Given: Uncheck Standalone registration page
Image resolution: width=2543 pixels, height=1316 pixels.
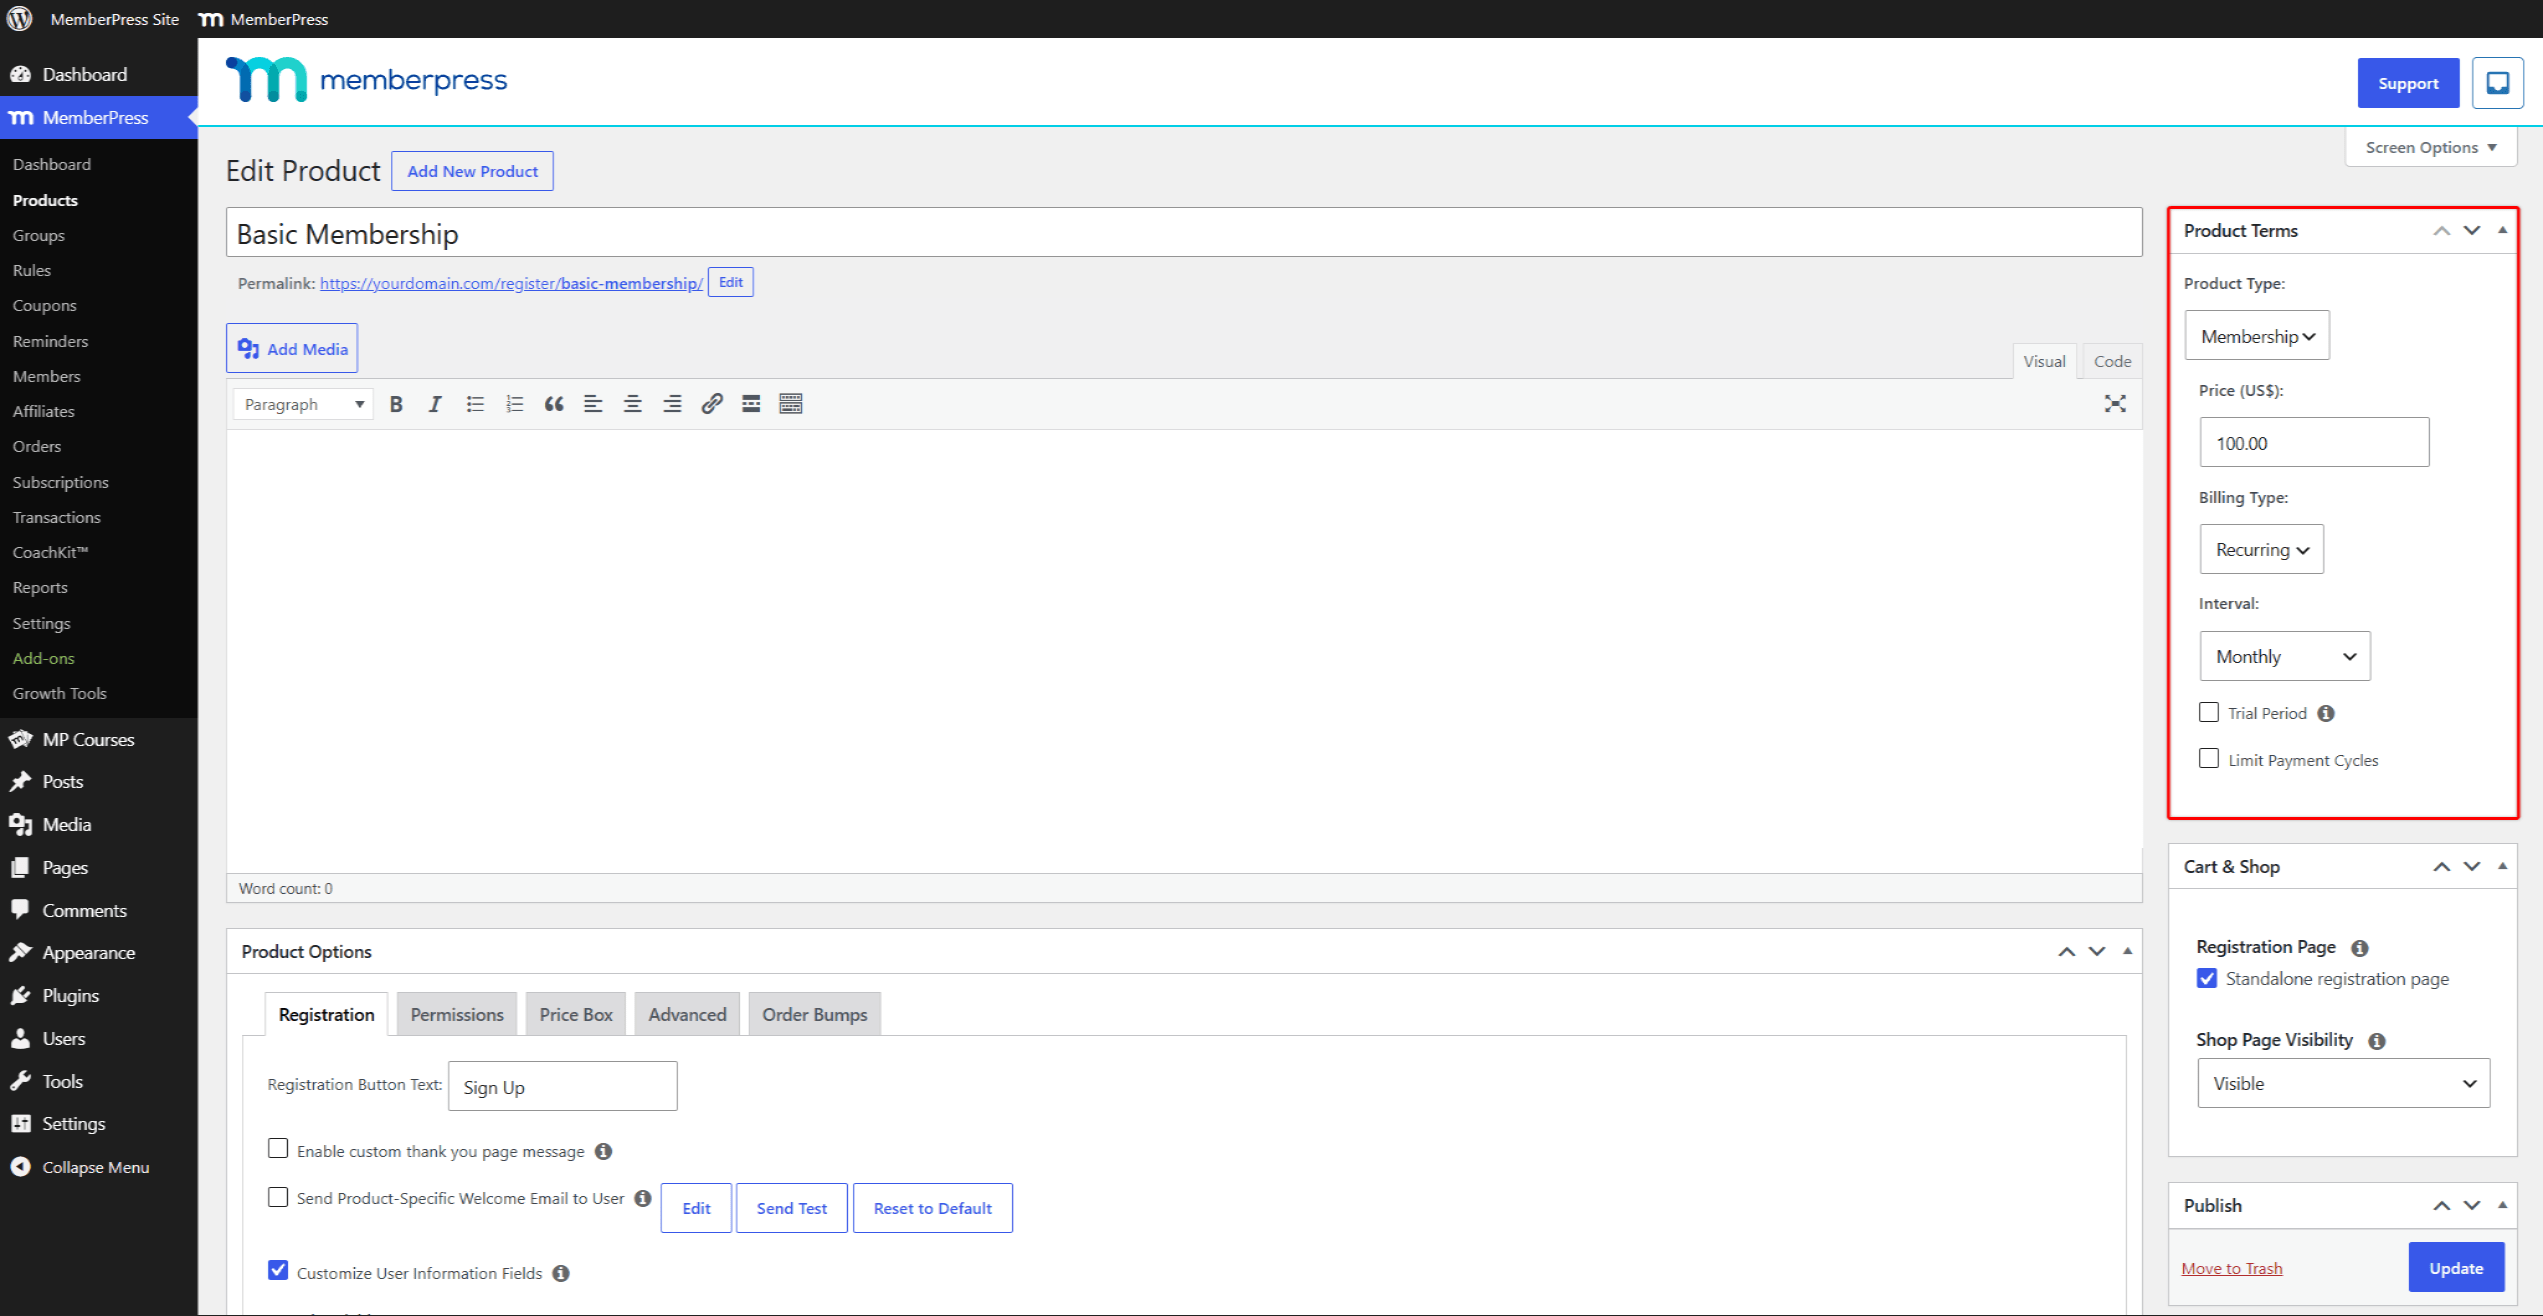Looking at the screenshot, I should 2207,978.
